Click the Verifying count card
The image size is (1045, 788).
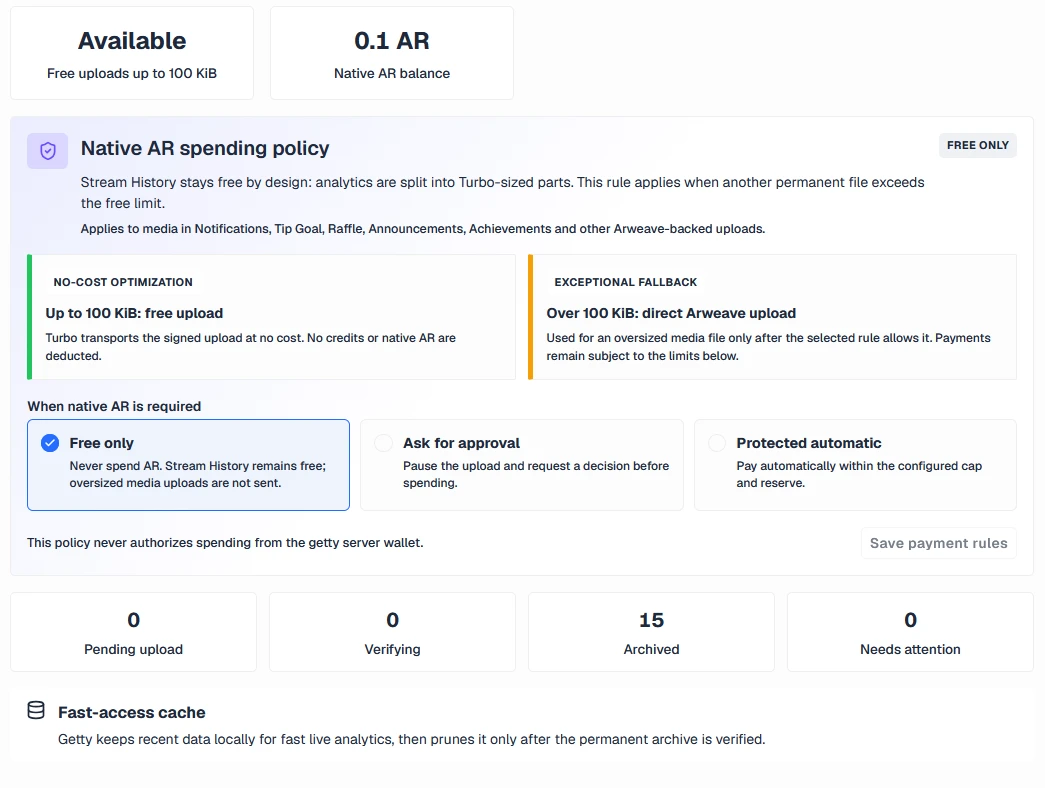pos(393,632)
